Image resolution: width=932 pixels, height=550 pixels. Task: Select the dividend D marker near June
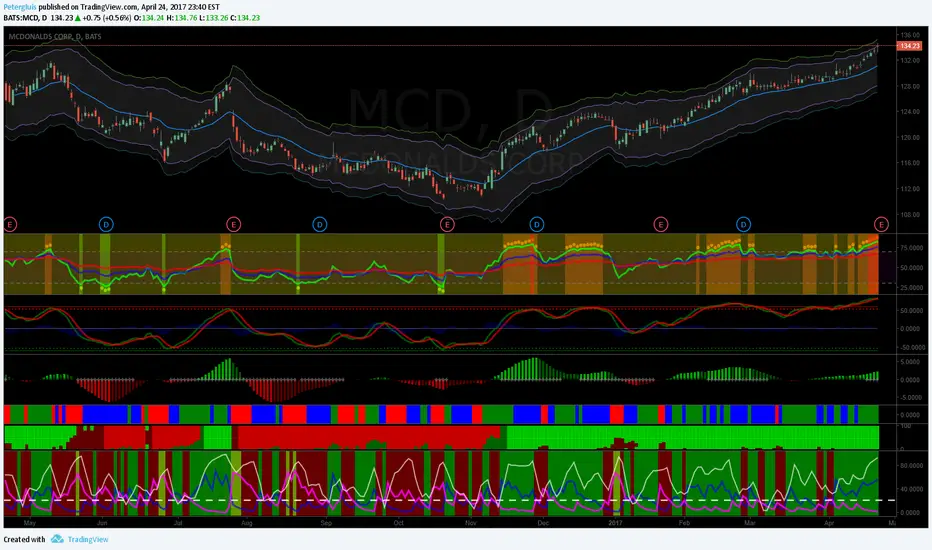106,224
